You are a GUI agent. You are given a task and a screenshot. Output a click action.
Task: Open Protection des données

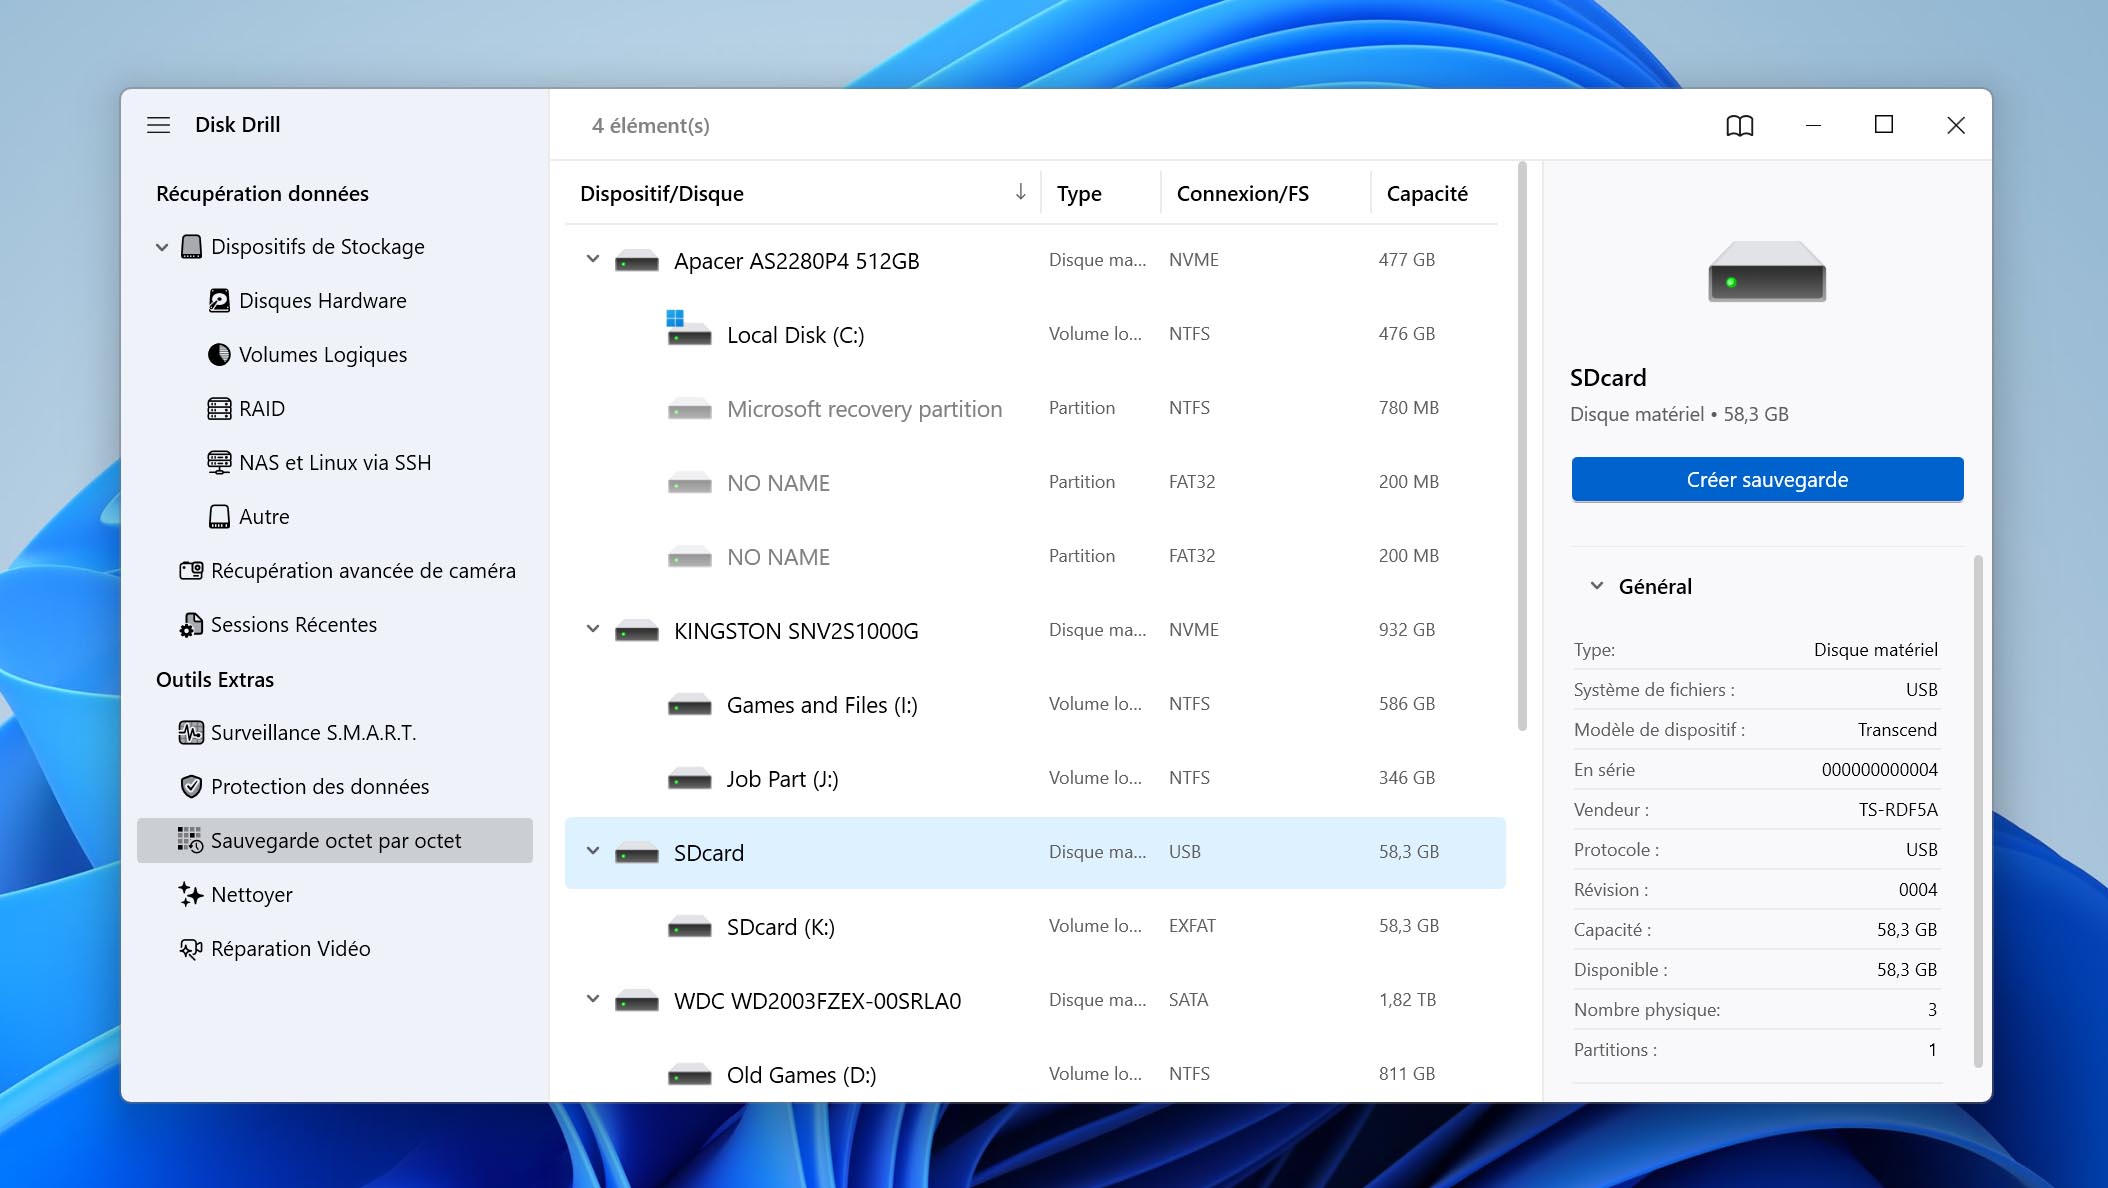click(x=335, y=787)
